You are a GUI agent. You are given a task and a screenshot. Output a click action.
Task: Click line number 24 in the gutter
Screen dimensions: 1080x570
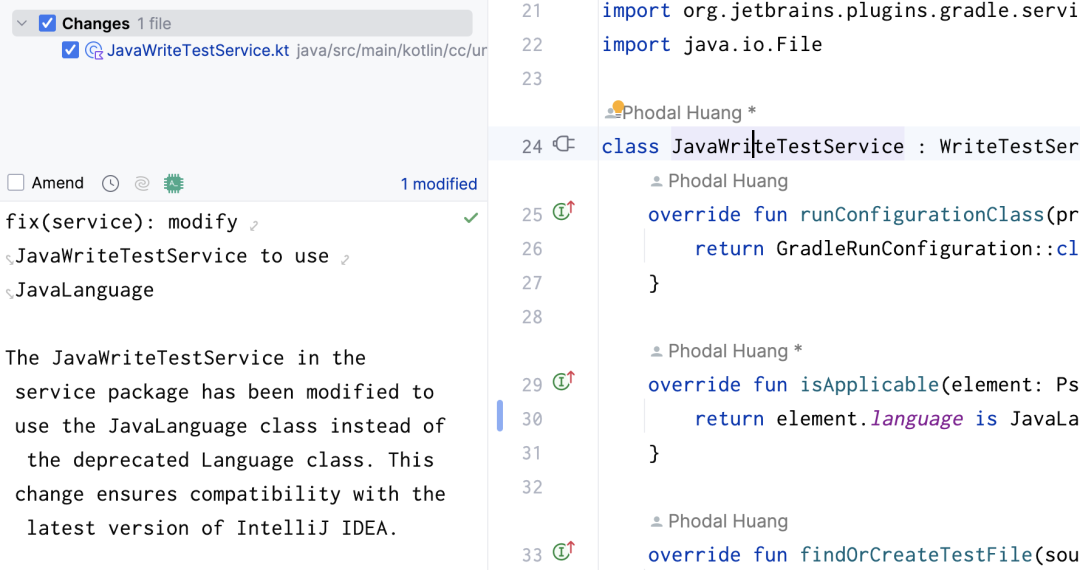click(x=532, y=147)
